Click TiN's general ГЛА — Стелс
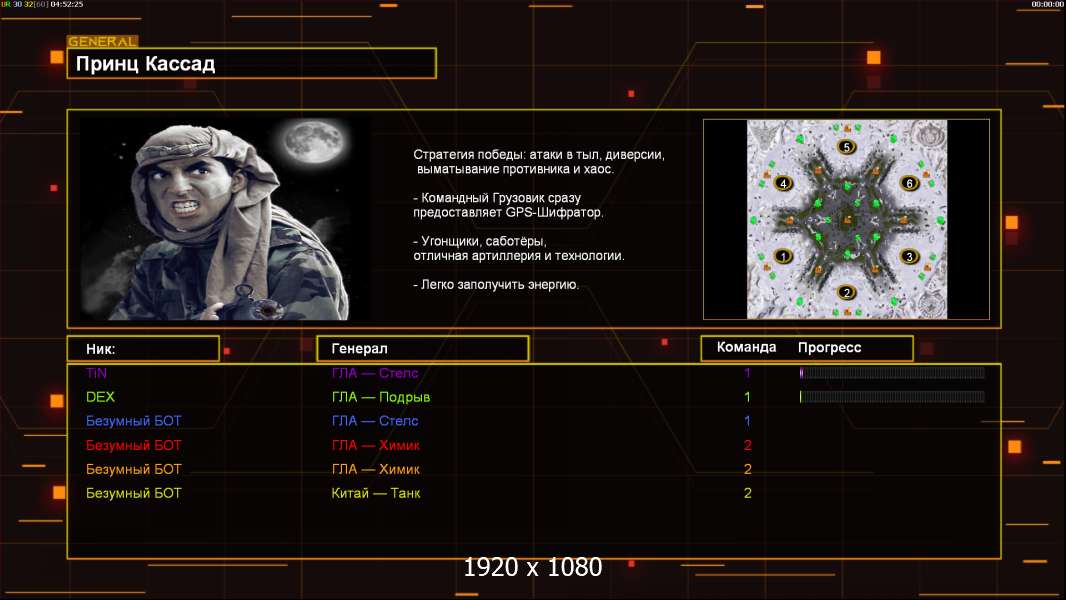Viewport: 1066px width, 600px height. pyautogui.click(x=375, y=373)
